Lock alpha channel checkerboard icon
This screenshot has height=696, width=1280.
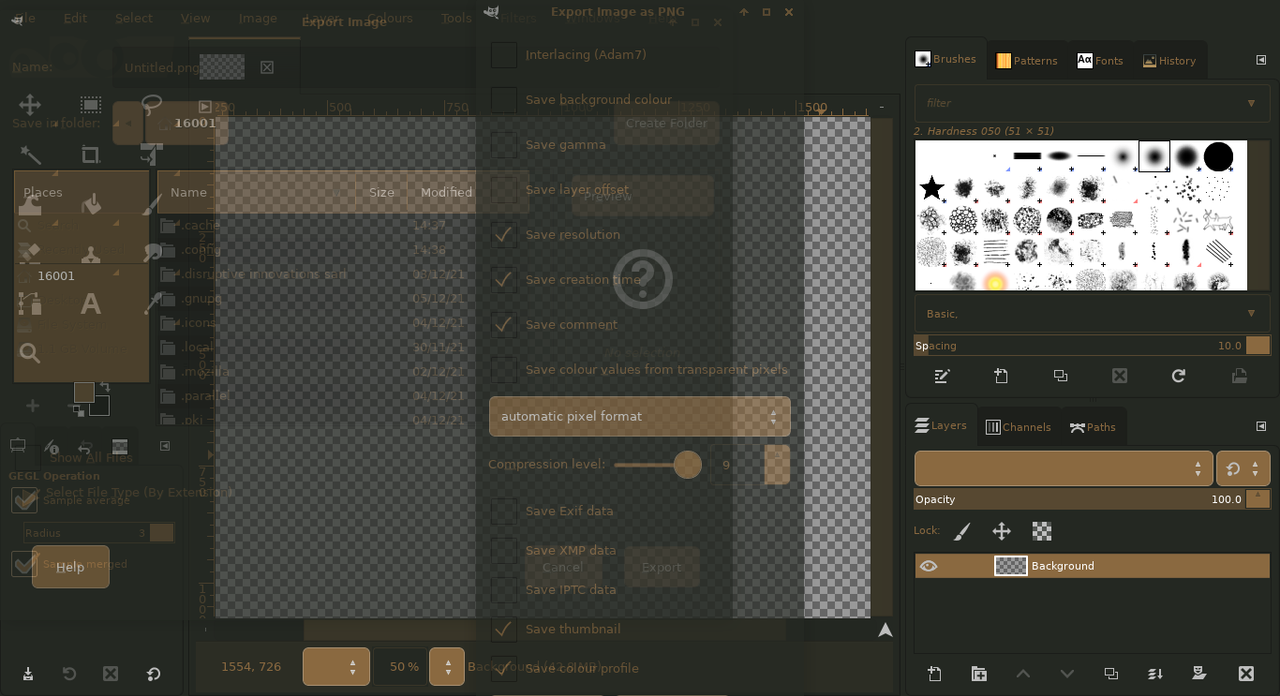click(x=1042, y=531)
